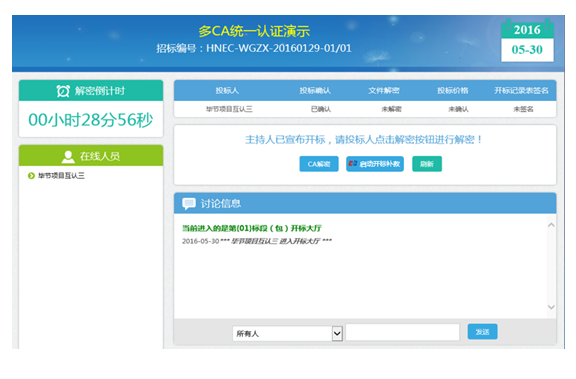
Task: Click the 在线人员 panel header
Action: click(91, 155)
